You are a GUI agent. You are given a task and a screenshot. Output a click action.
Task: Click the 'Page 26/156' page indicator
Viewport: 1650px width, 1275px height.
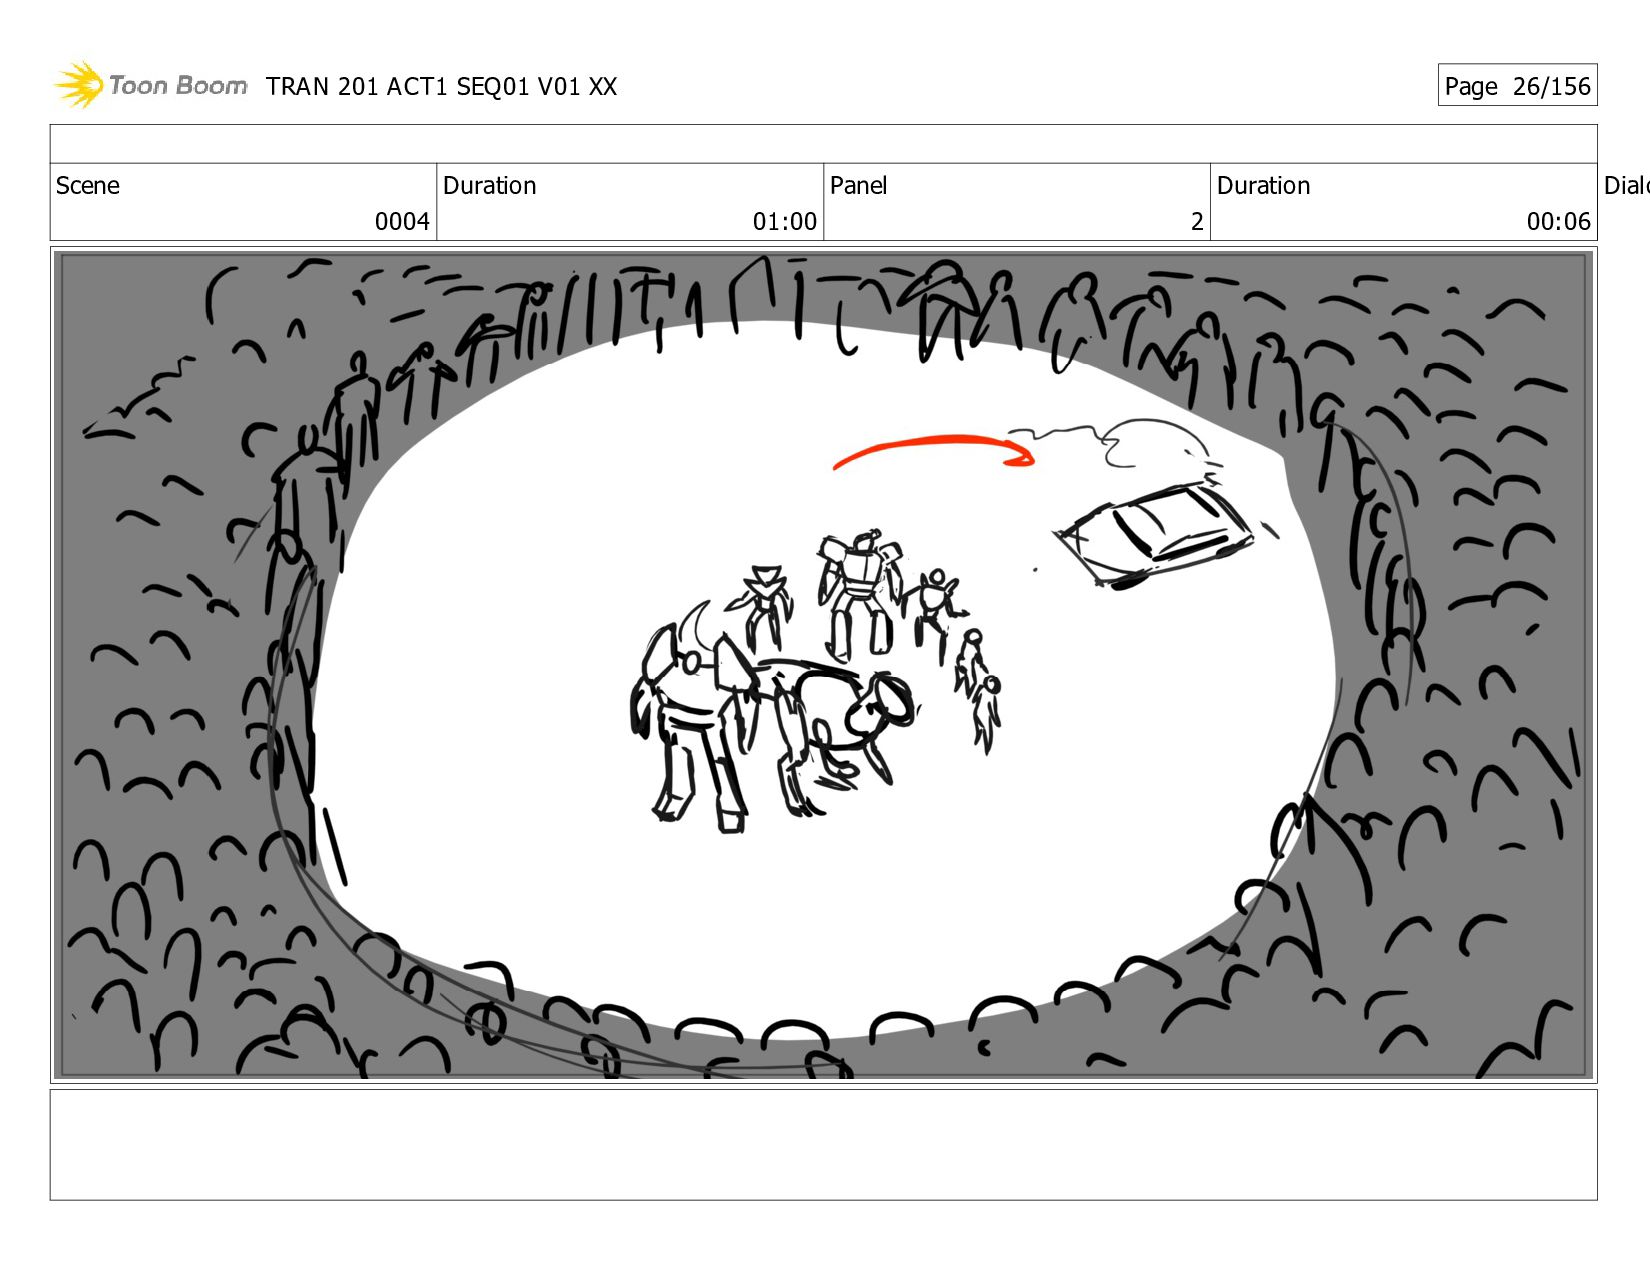pos(1517,86)
